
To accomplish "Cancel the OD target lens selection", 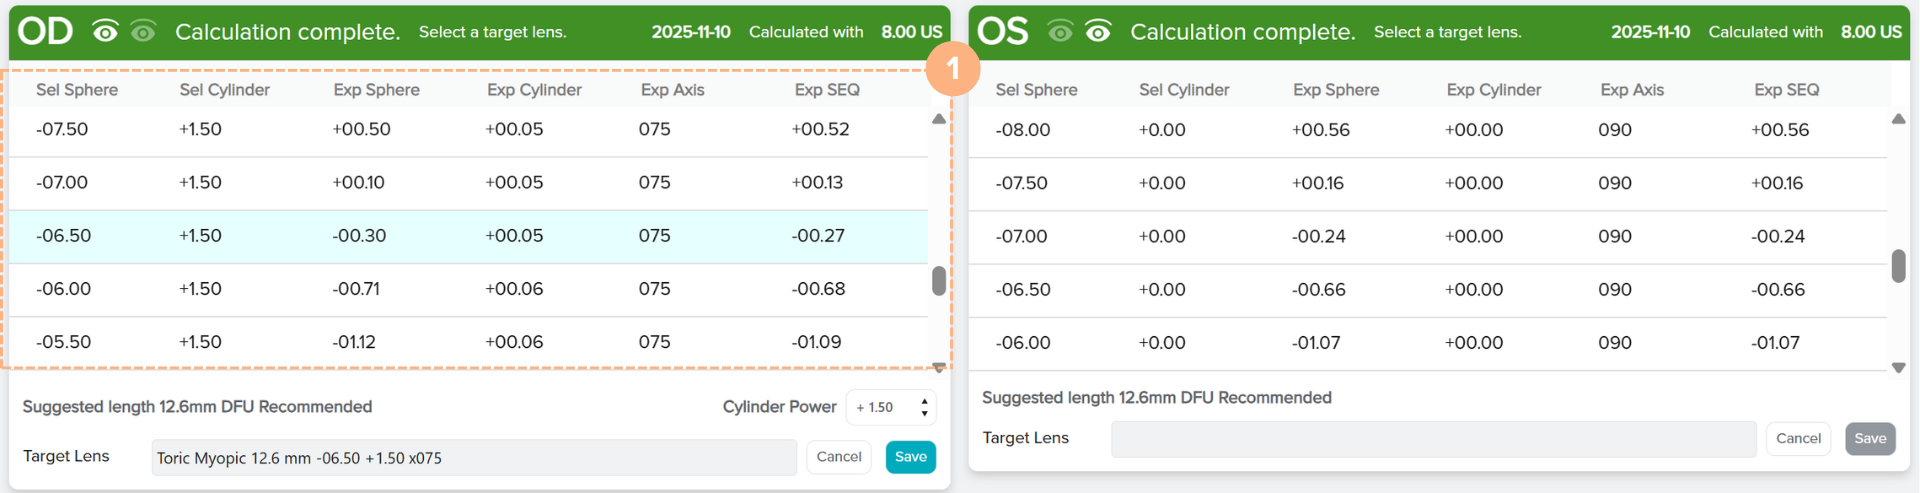I will pyautogui.click(x=838, y=457).
